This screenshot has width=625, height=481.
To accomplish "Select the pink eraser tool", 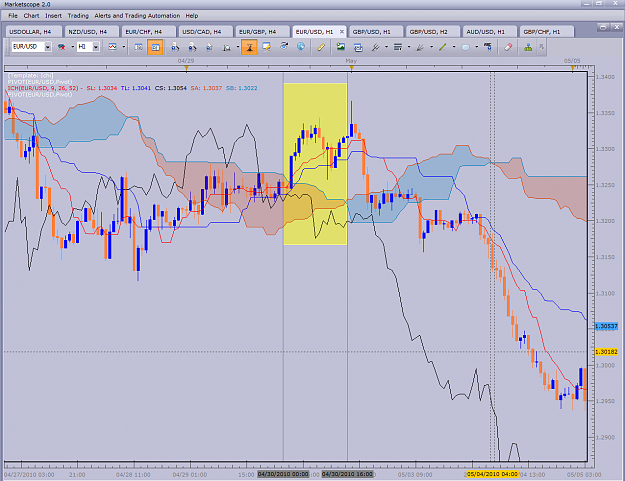I will pos(508,47).
